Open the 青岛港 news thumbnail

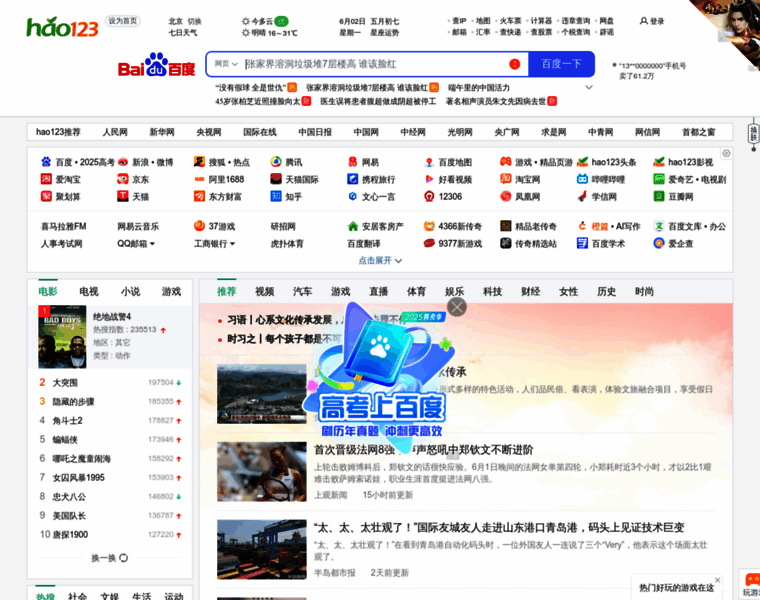[262, 550]
